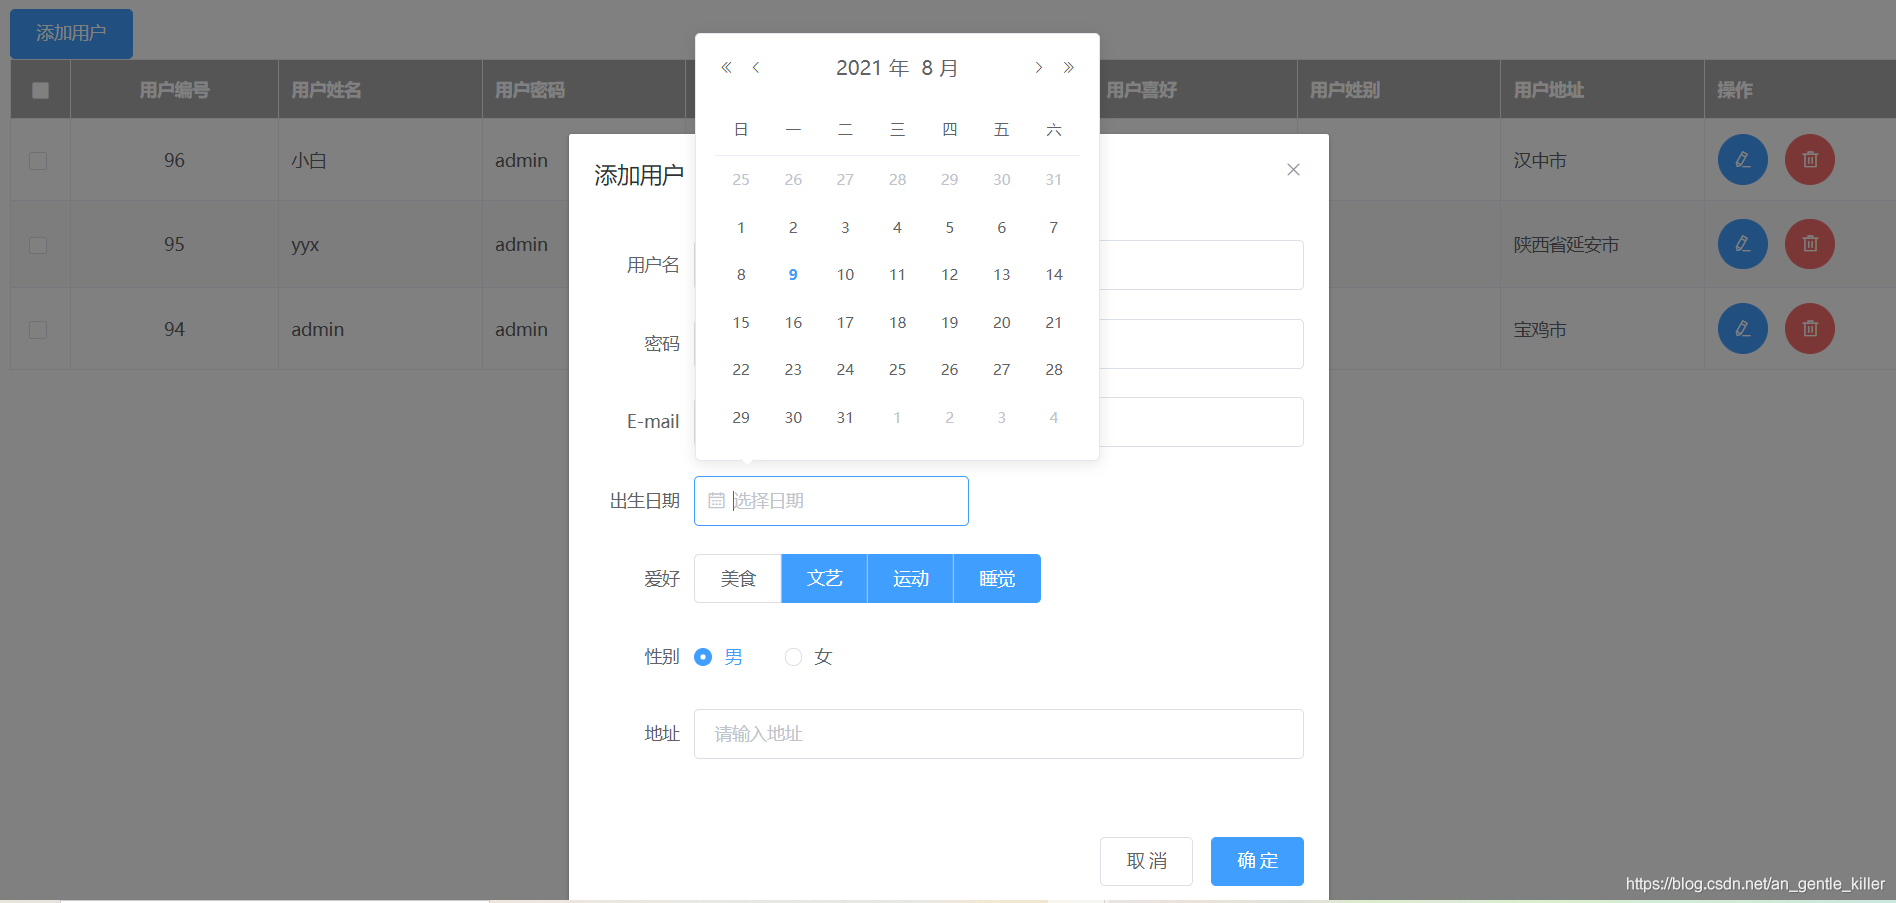Click delete icon for user 95
Image resolution: width=1896 pixels, height=903 pixels.
coord(1809,244)
